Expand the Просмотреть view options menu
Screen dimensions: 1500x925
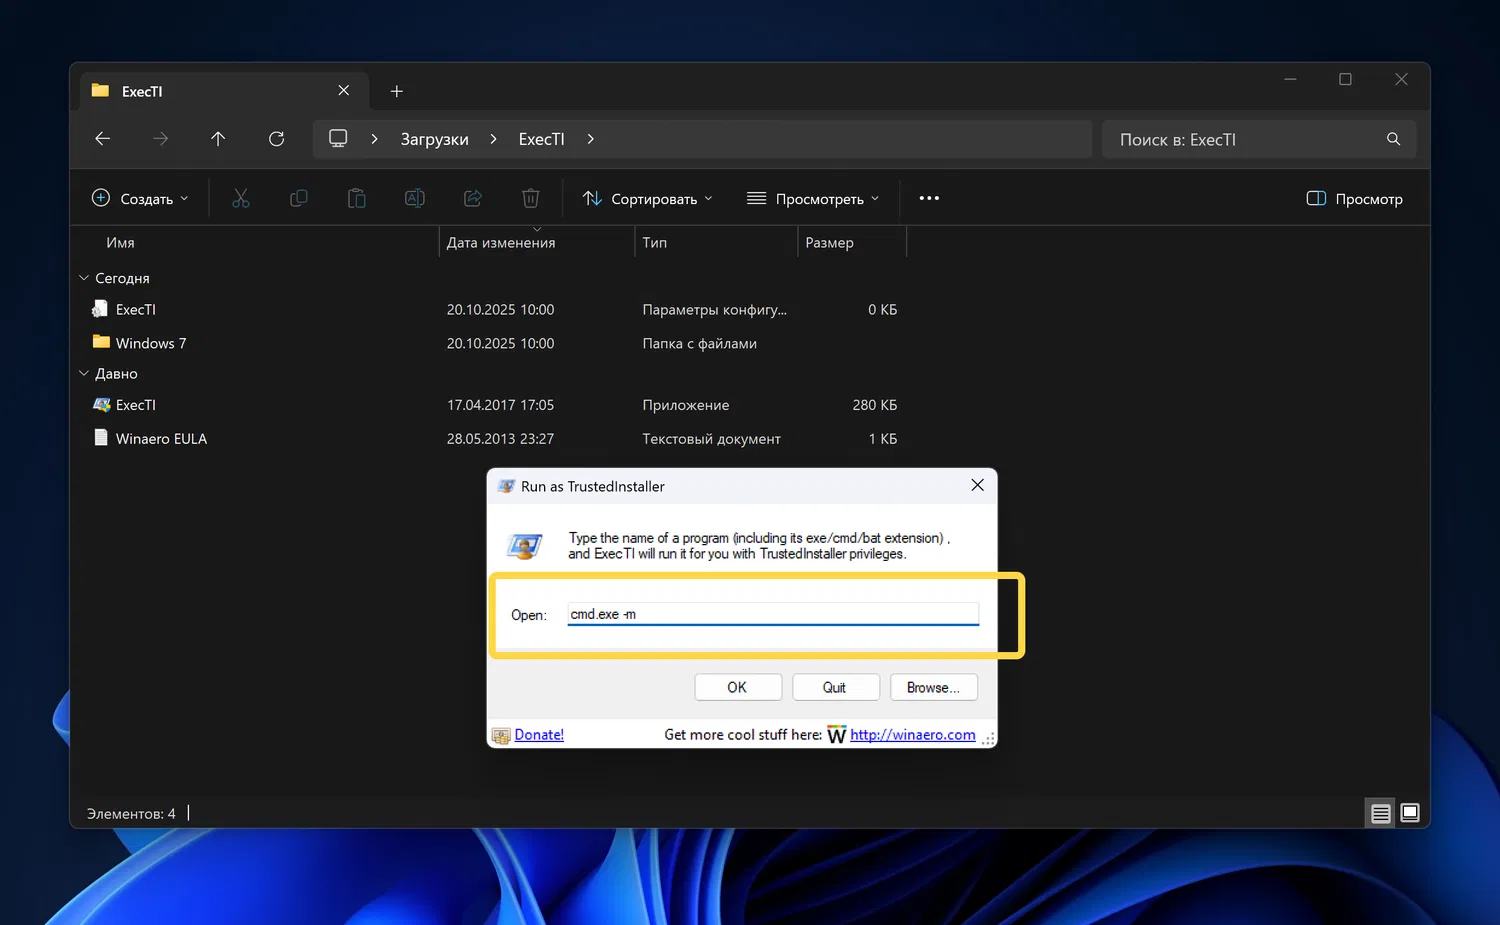coord(813,199)
